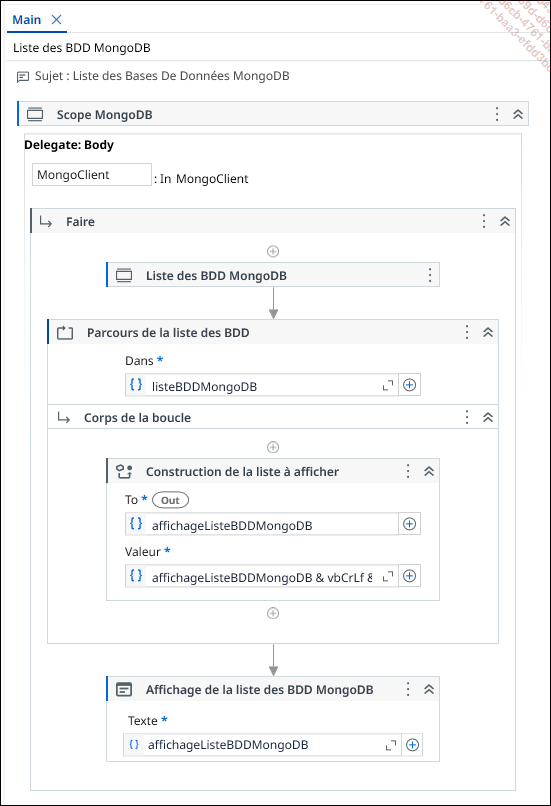Viewport: 551px width, 806px height.
Task: Collapse Parcours de la liste des BDD
Action: (488, 332)
